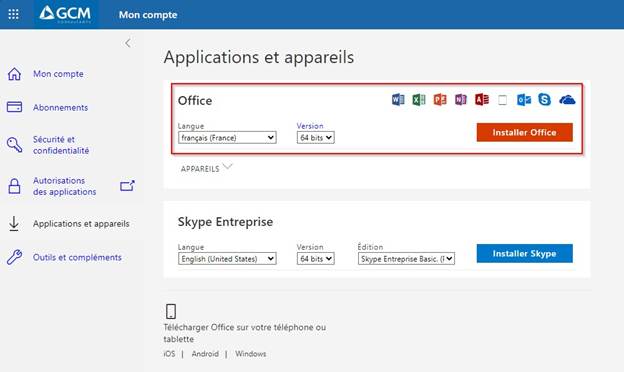Screen dimensions: 624x372
Task: Click the Access icon in Office section
Action: (x=482, y=99)
